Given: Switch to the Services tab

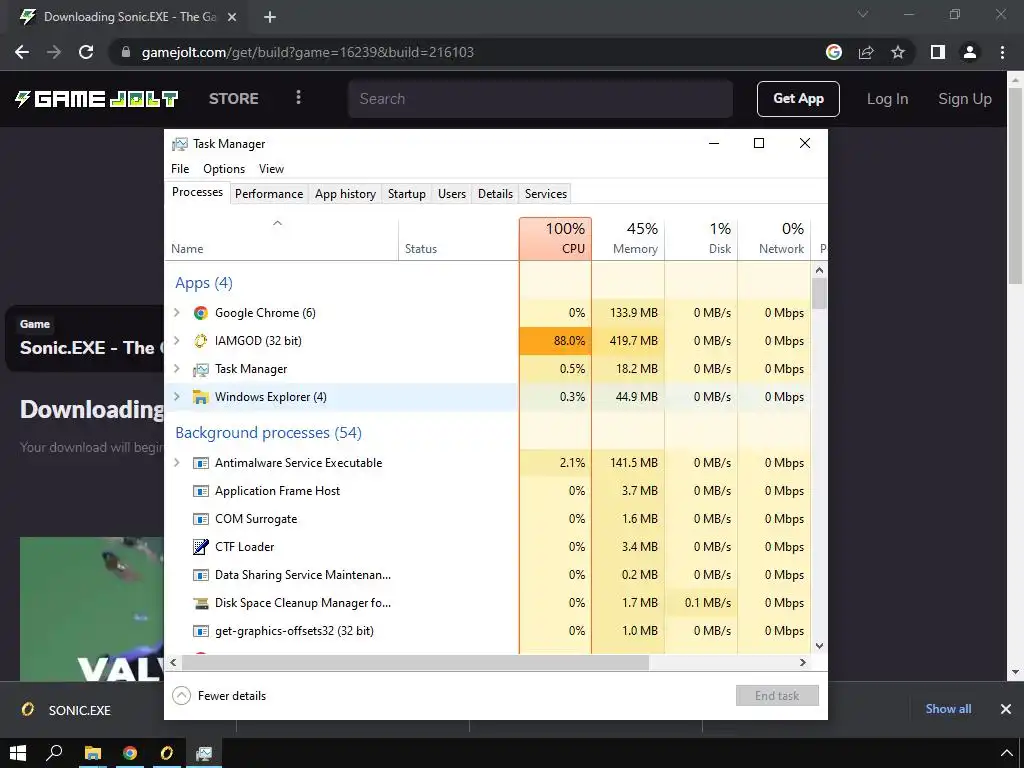Looking at the screenshot, I should [546, 194].
